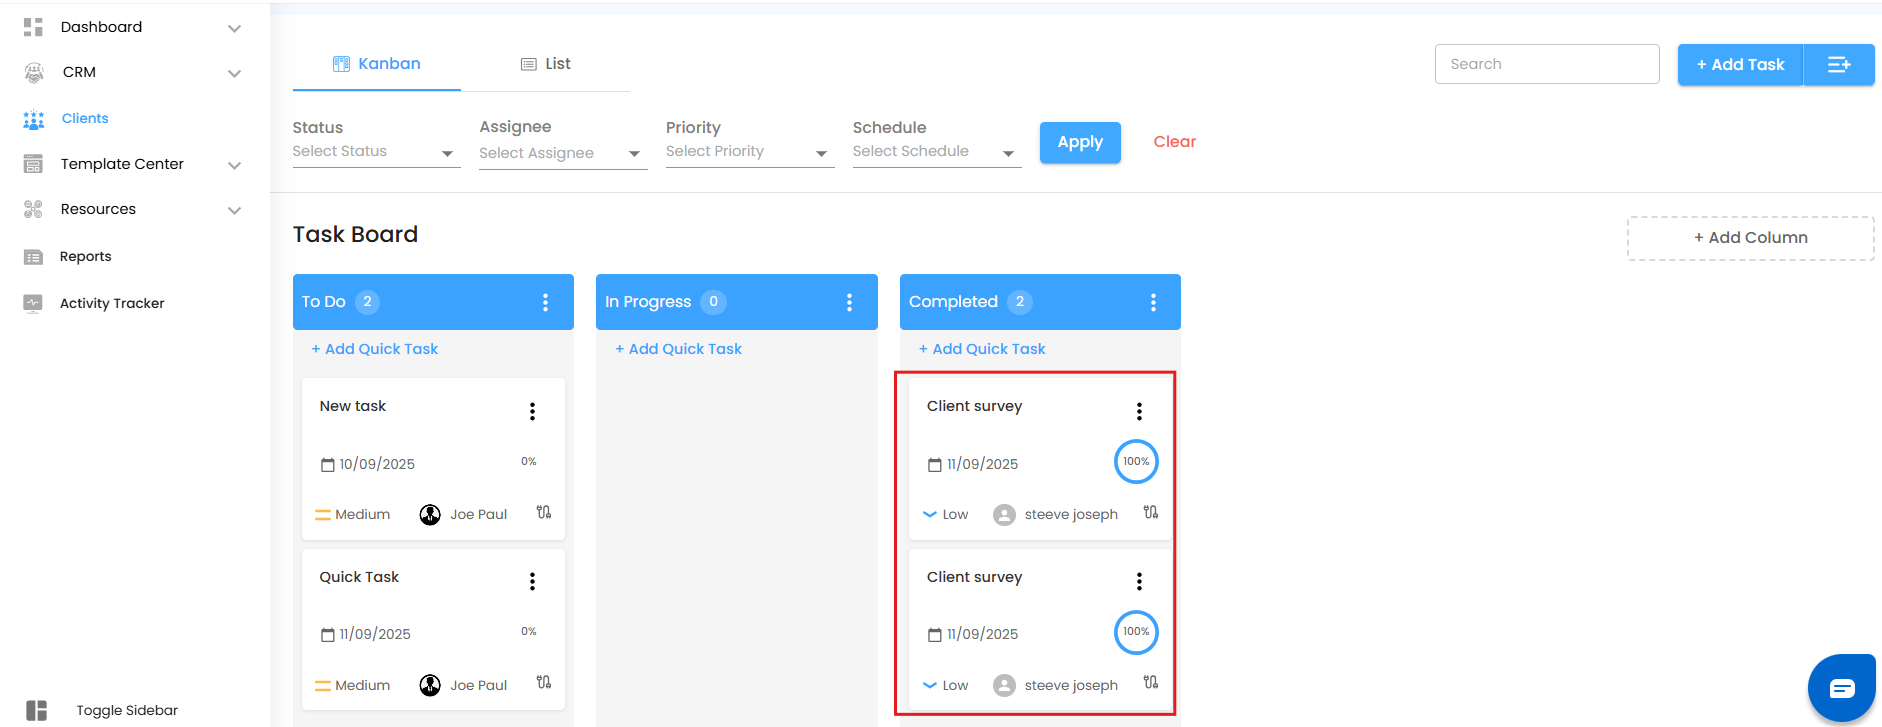The image size is (1882, 727).
Task: Click the Clients sidebar icon
Action: click(34, 119)
